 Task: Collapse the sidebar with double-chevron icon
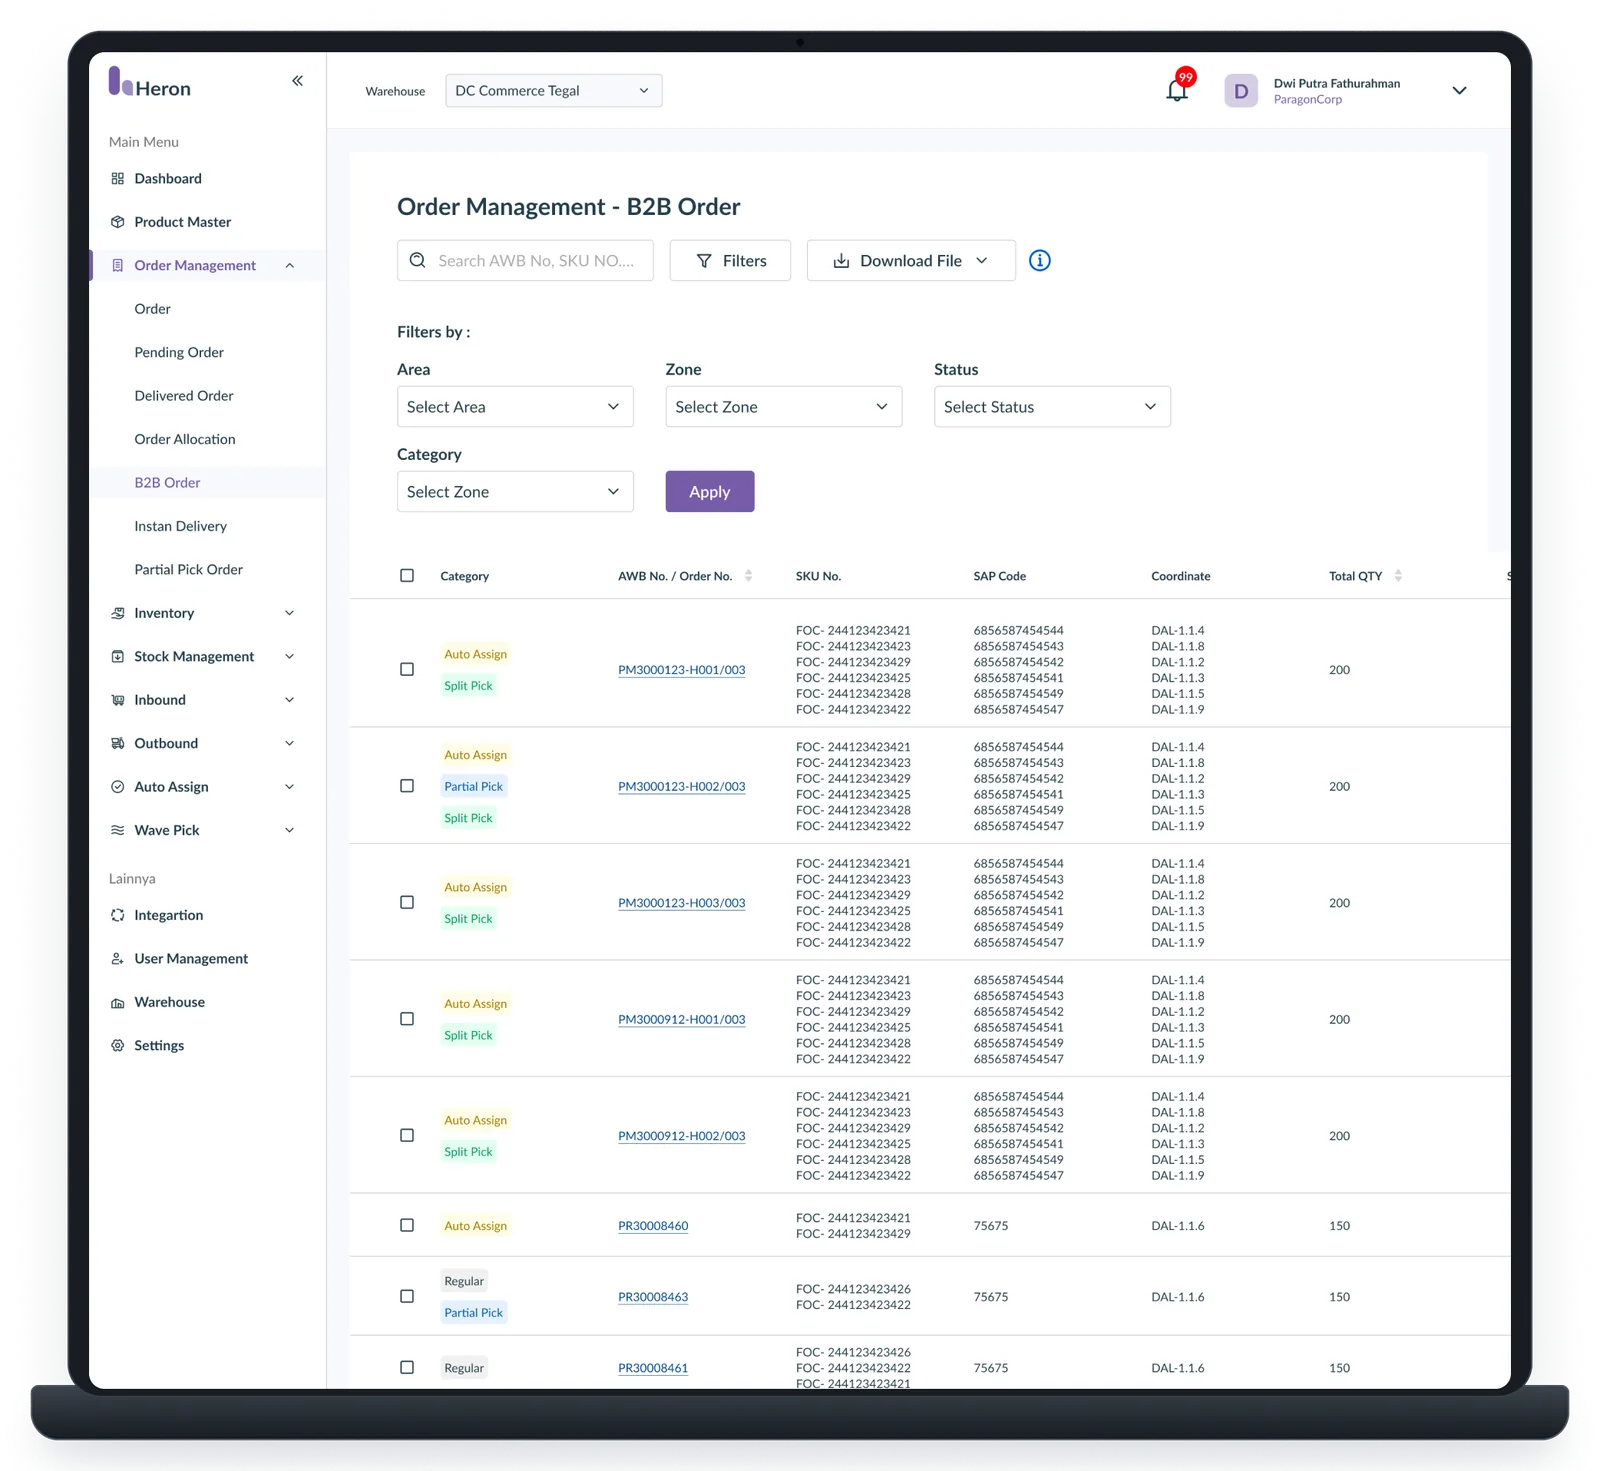(297, 81)
